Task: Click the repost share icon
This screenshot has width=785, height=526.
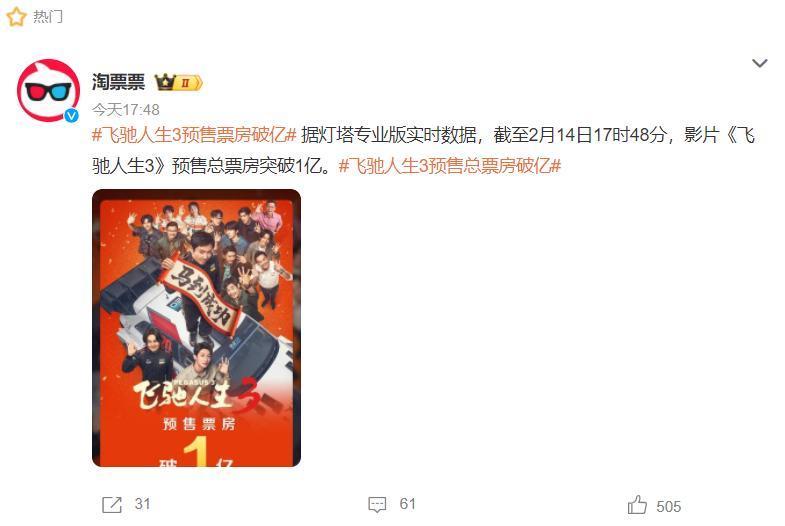Action: point(112,504)
